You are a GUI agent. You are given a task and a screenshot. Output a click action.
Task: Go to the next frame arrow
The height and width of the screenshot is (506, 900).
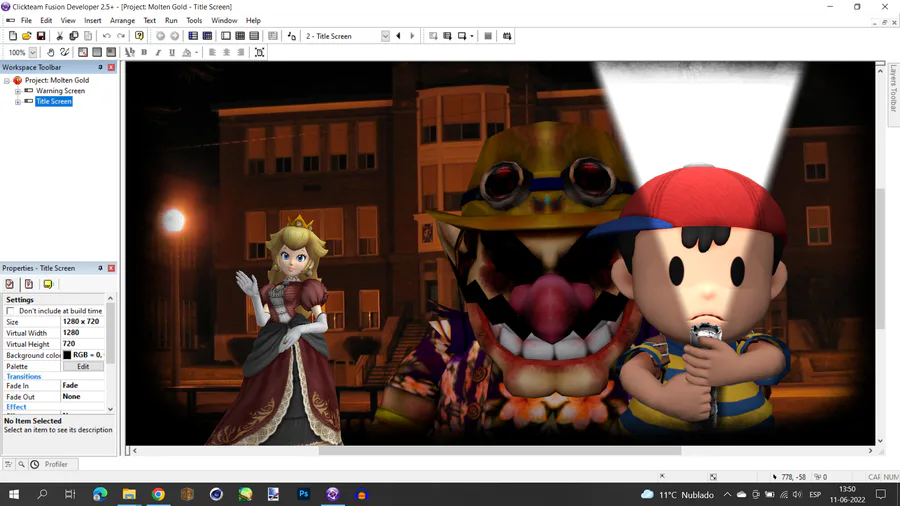(x=412, y=36)
